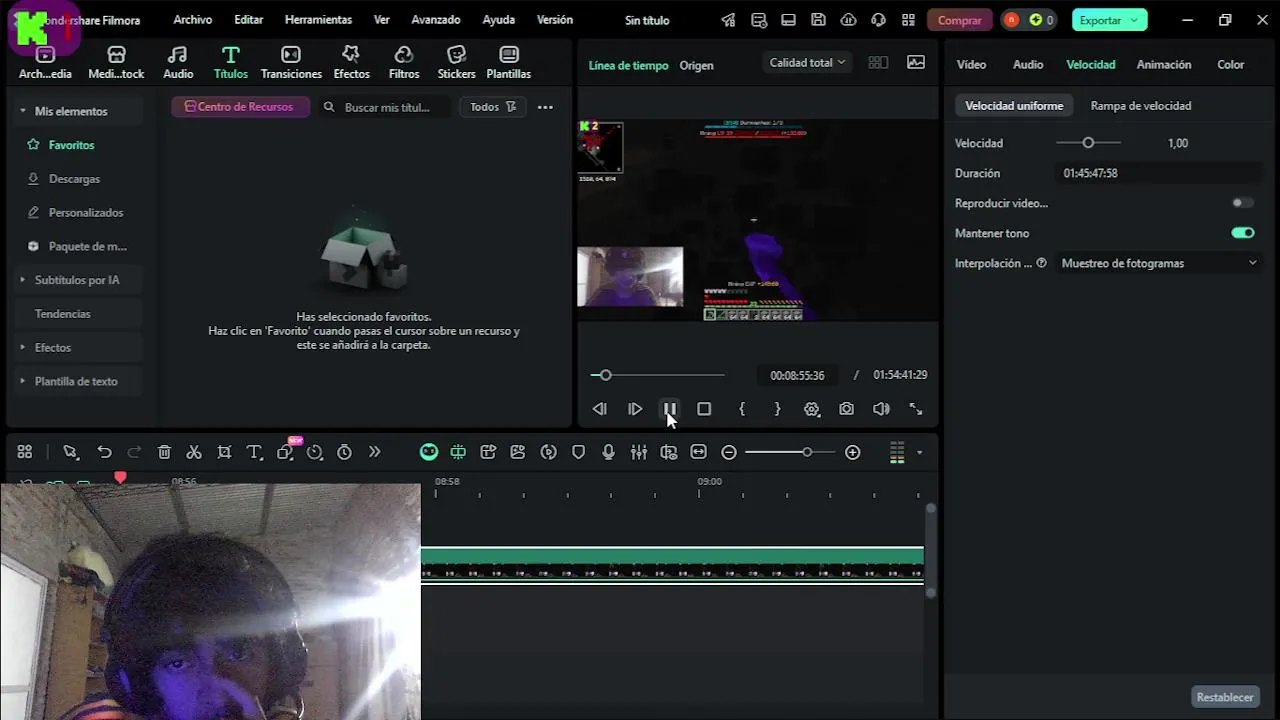
Task: Open the Stickers category
Action: coord(456,62)
